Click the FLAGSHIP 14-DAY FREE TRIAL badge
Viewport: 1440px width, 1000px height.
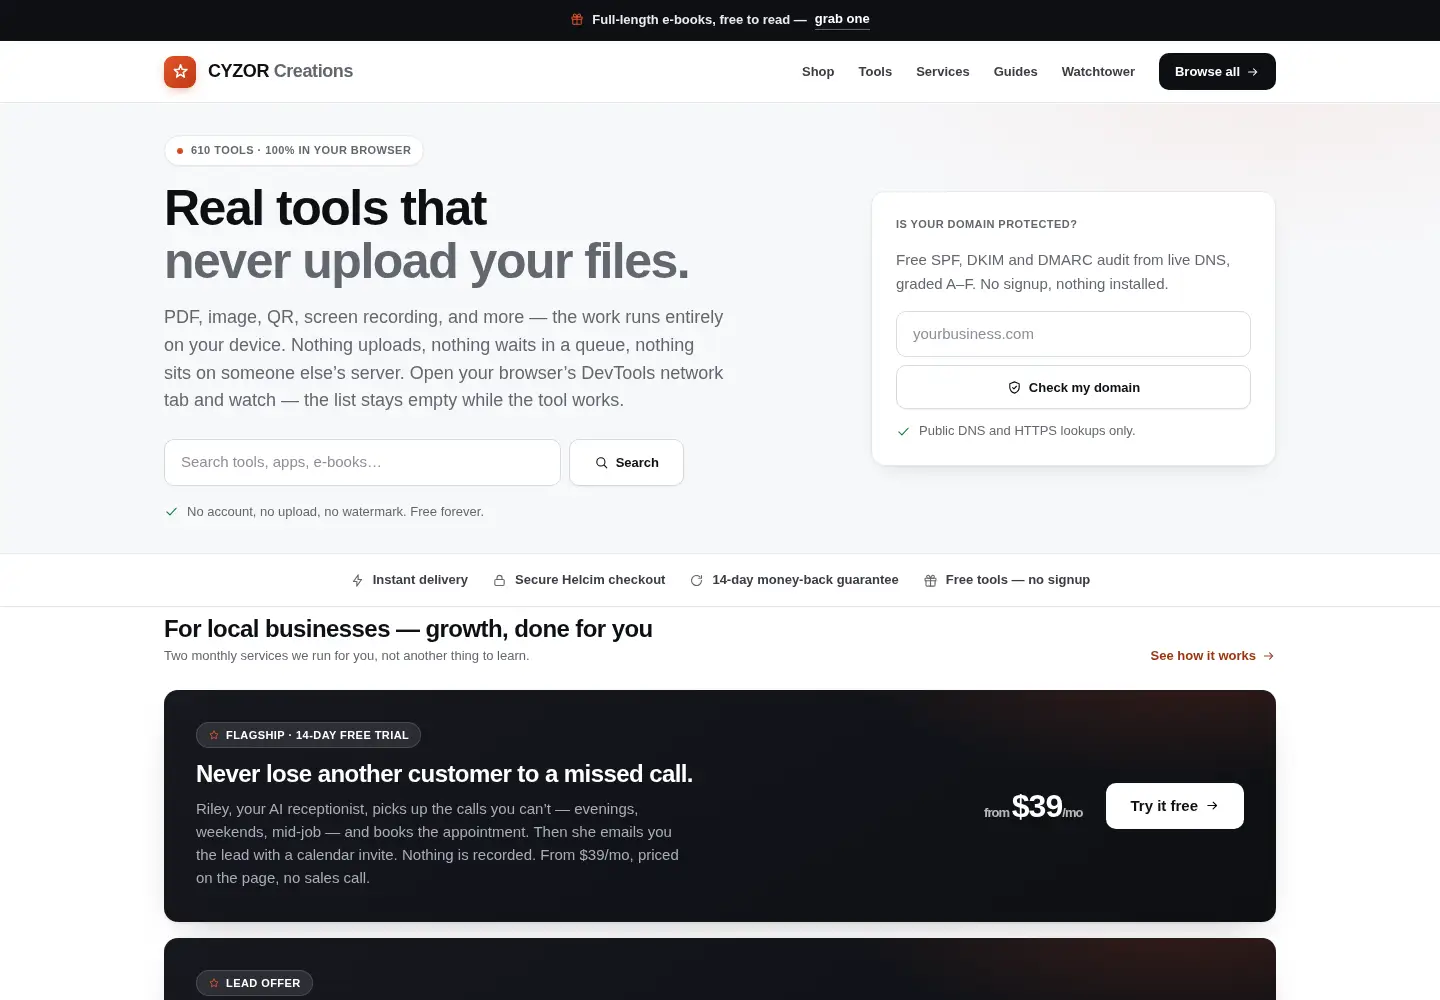click(308, 735)
